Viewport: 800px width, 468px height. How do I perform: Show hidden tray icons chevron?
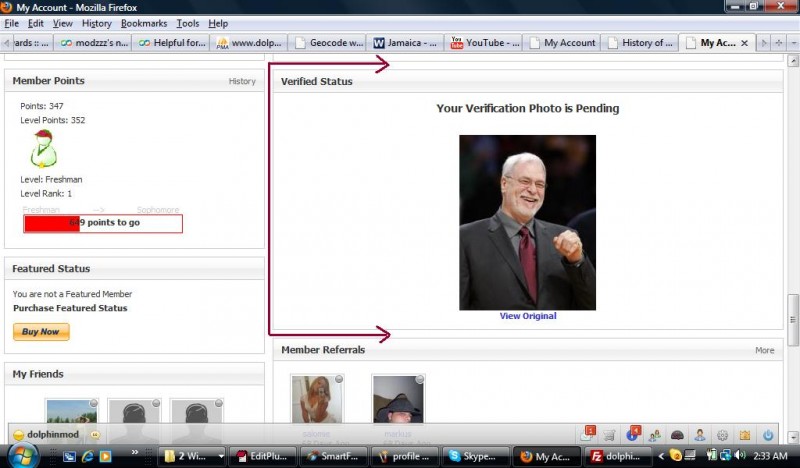[x=661, y=456]
